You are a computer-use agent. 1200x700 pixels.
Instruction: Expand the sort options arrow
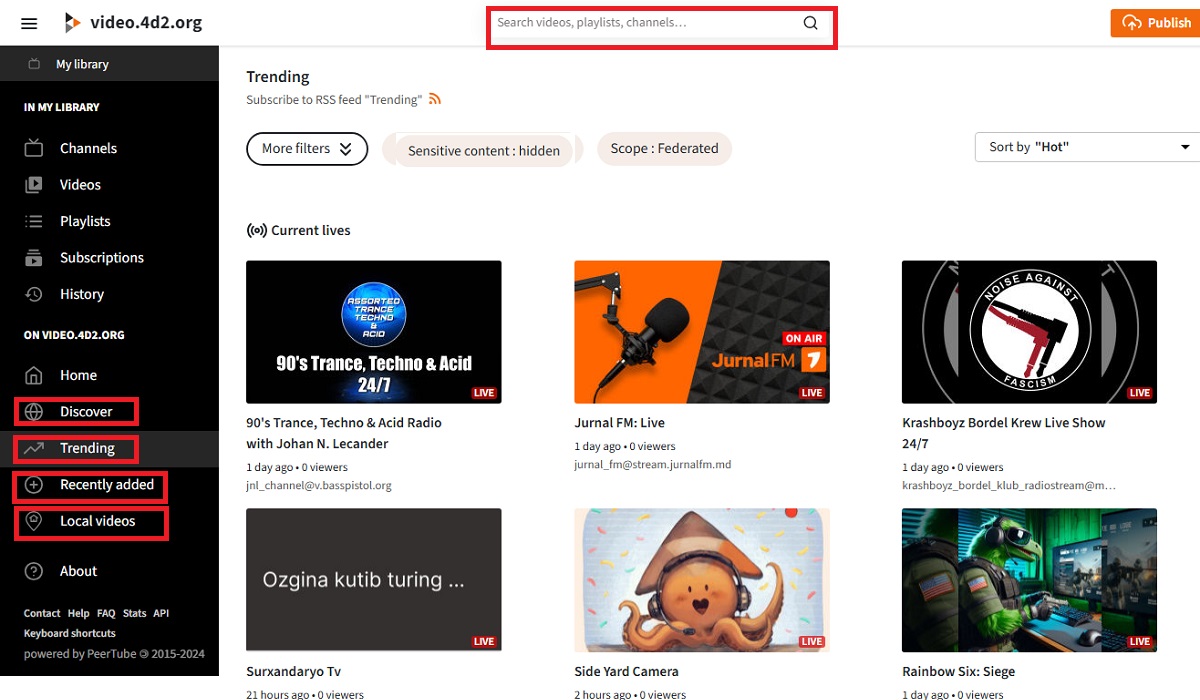1184,146
